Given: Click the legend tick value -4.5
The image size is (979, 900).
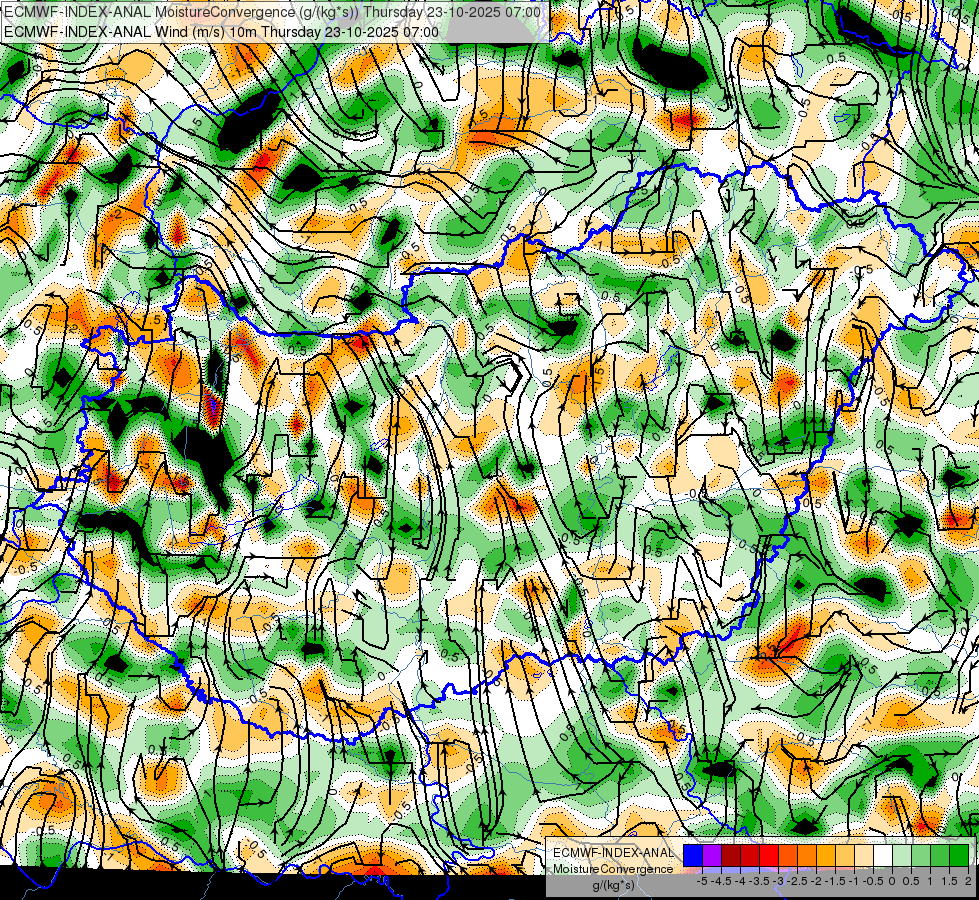Looking at the screenshot, I should tap(721, 881).
